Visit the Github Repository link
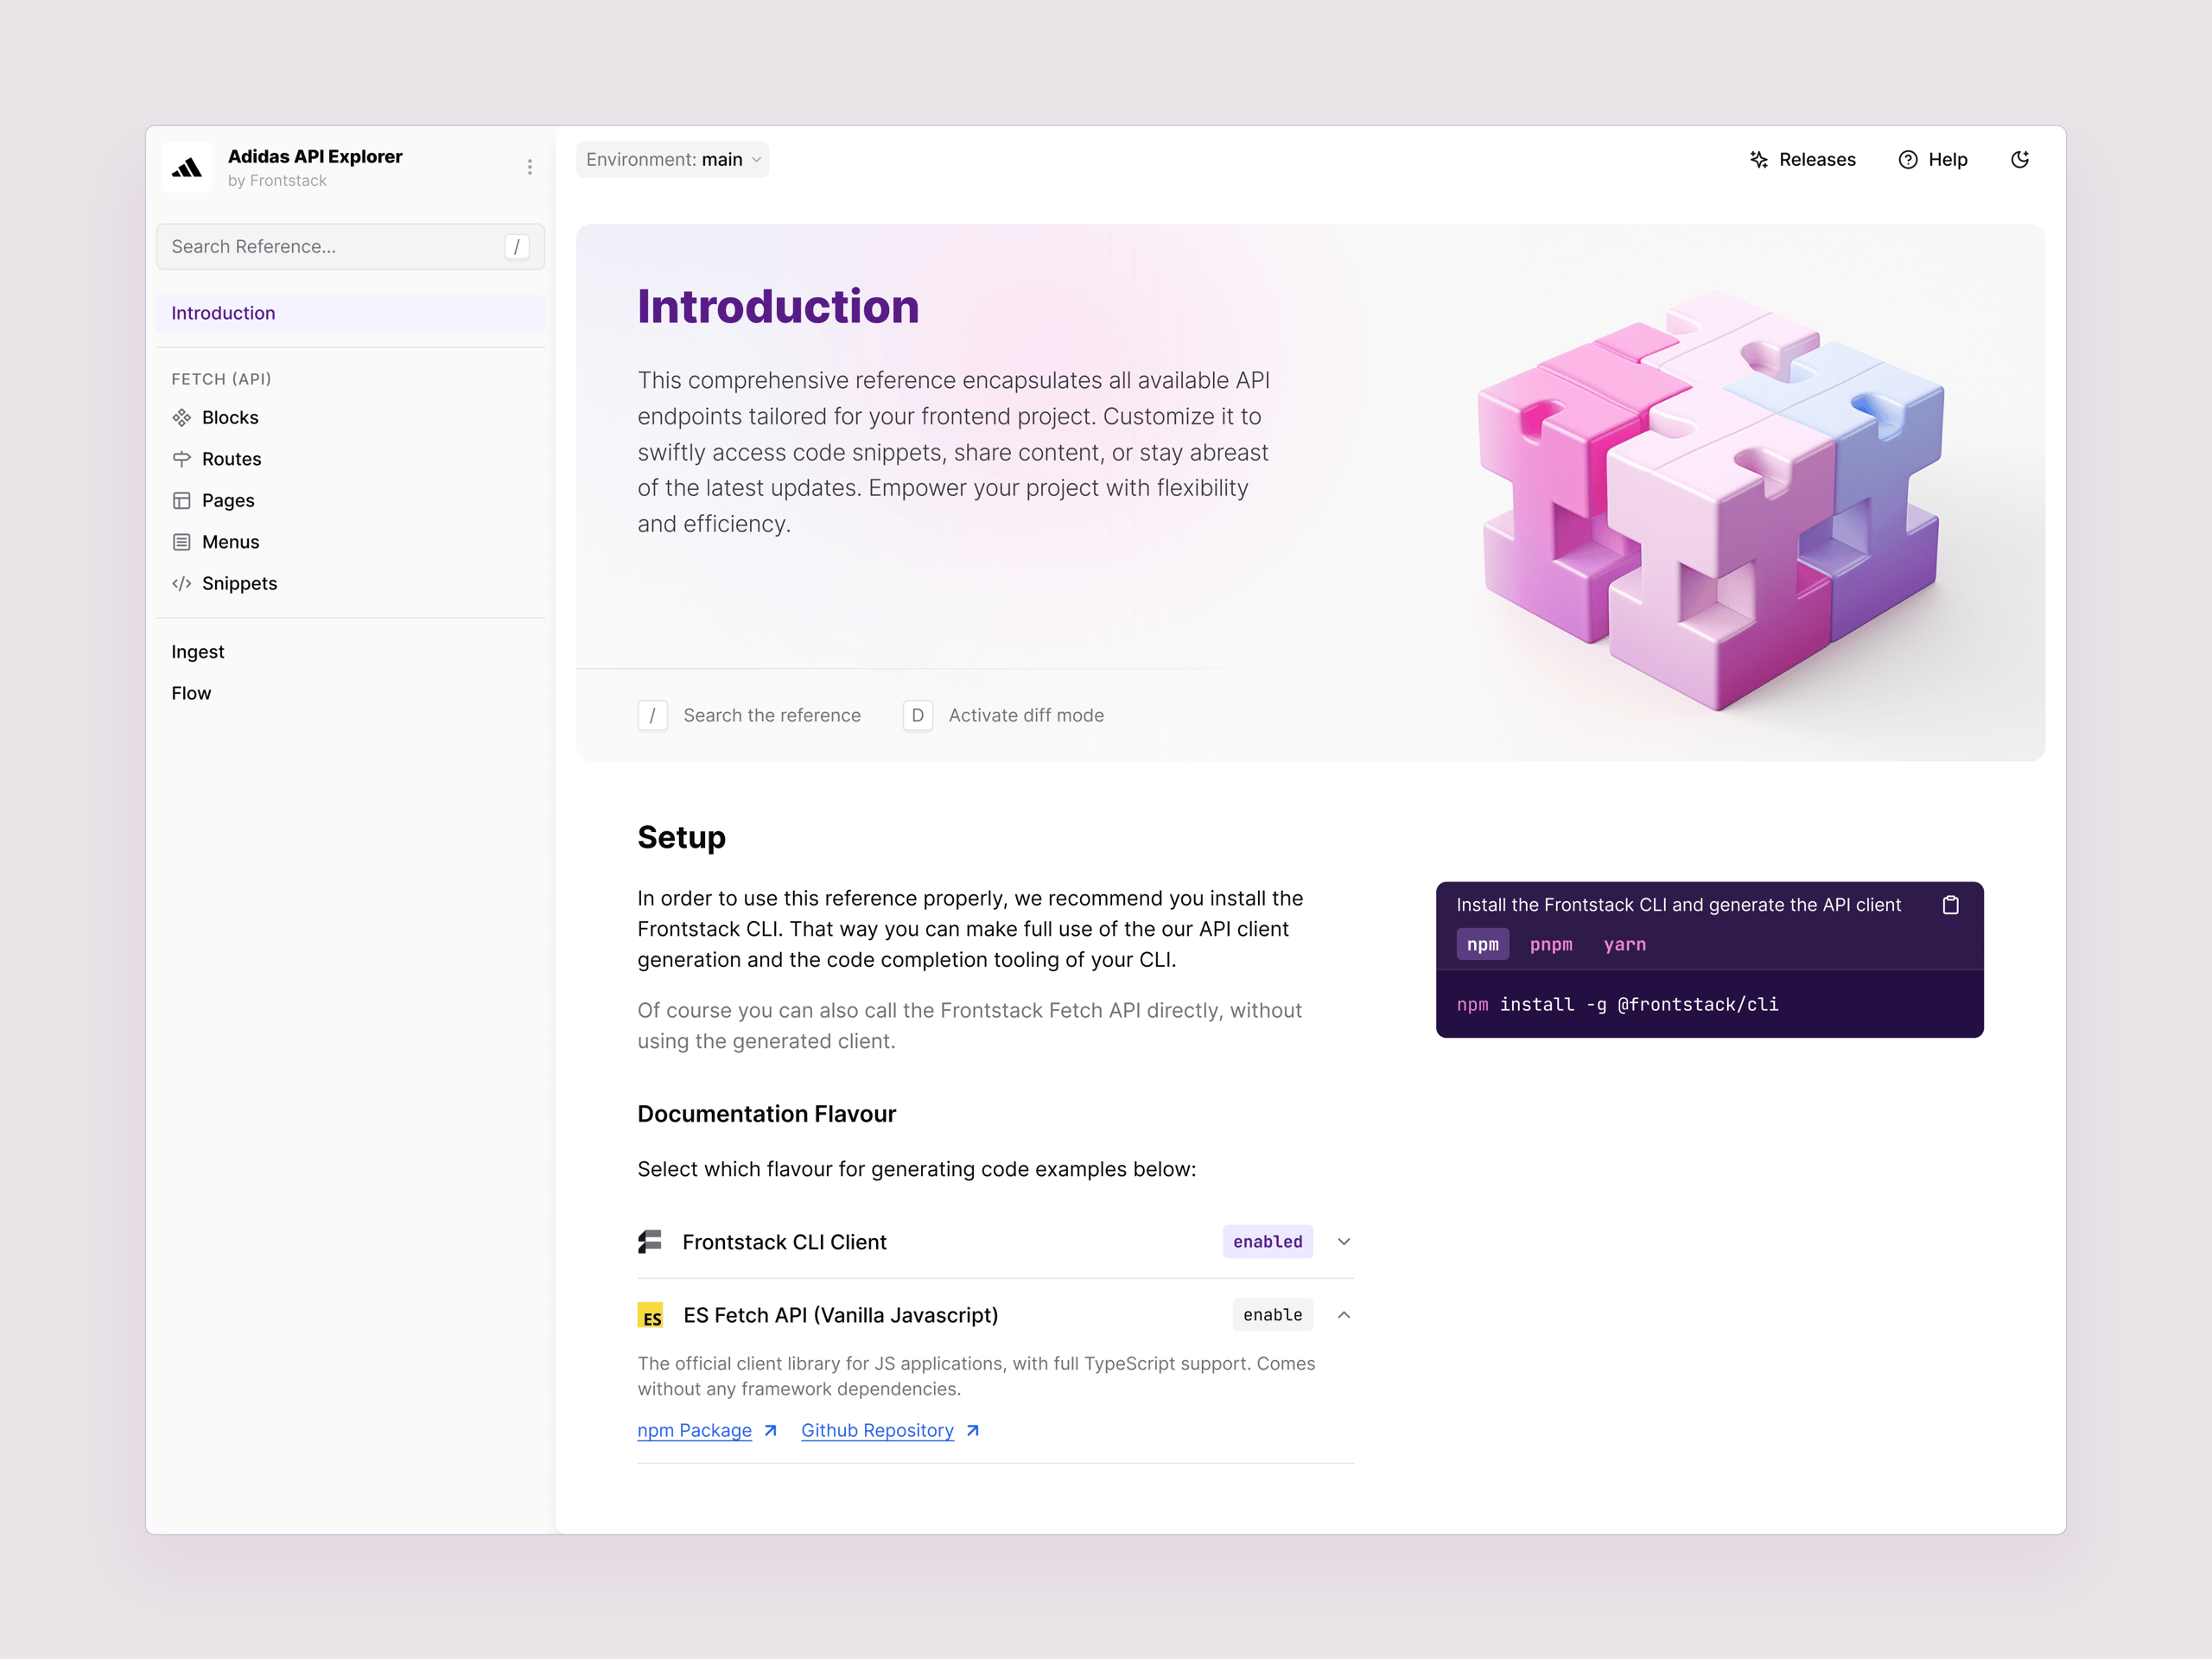Screen dimensions: 2212x1659 tap(878, 1430)
